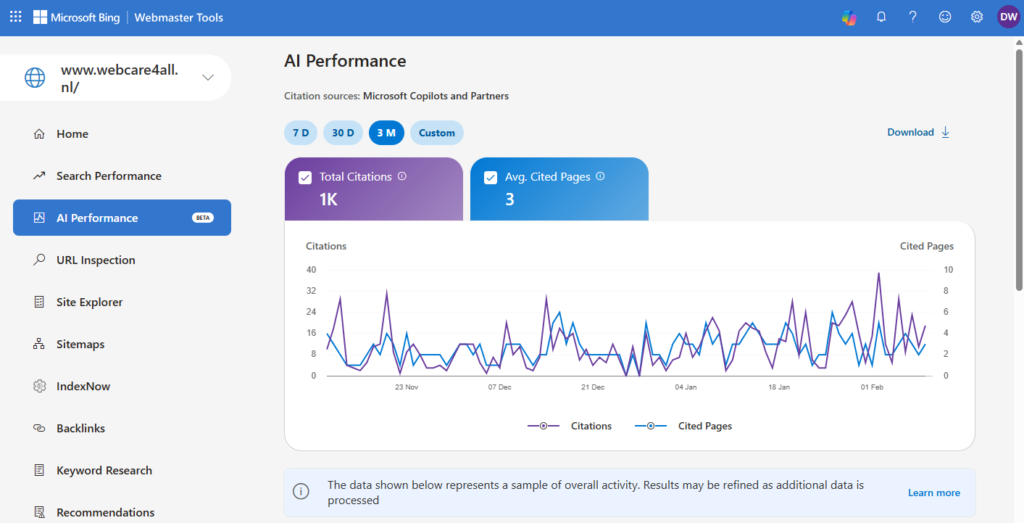
Task: Select the 30 D time range
Action: pyautogui.click(x=343, y=133)
